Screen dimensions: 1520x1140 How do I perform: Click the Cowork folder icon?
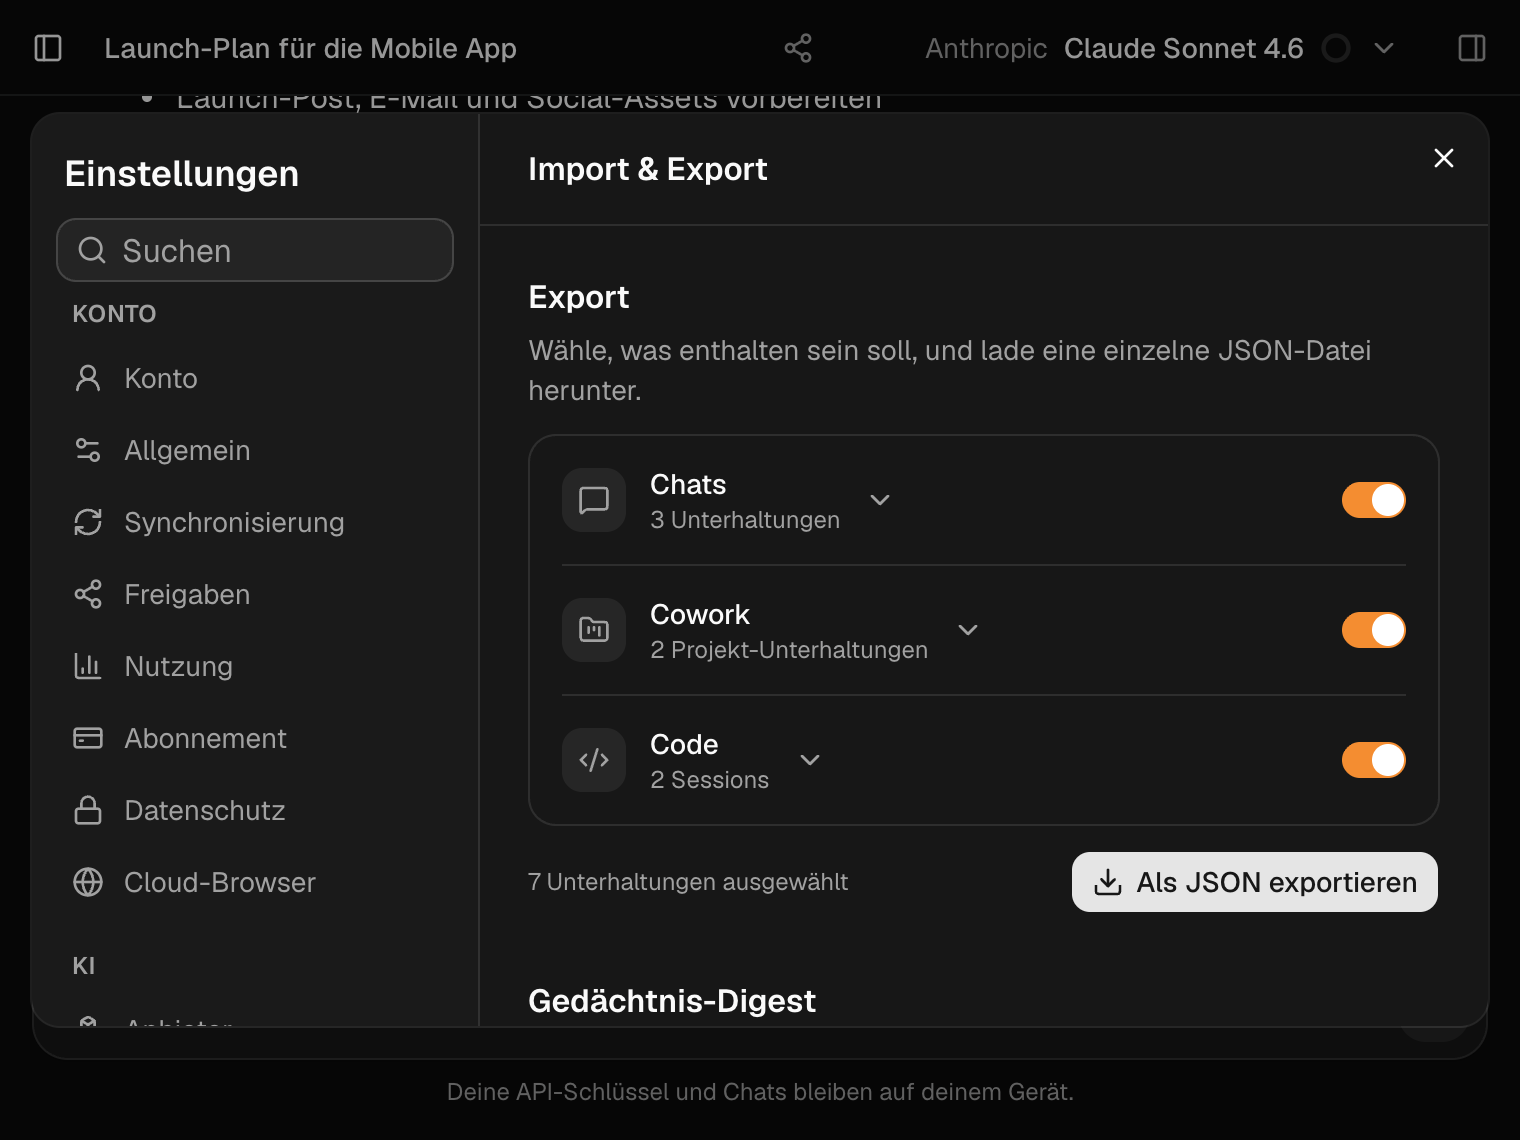tap(594, 630)
